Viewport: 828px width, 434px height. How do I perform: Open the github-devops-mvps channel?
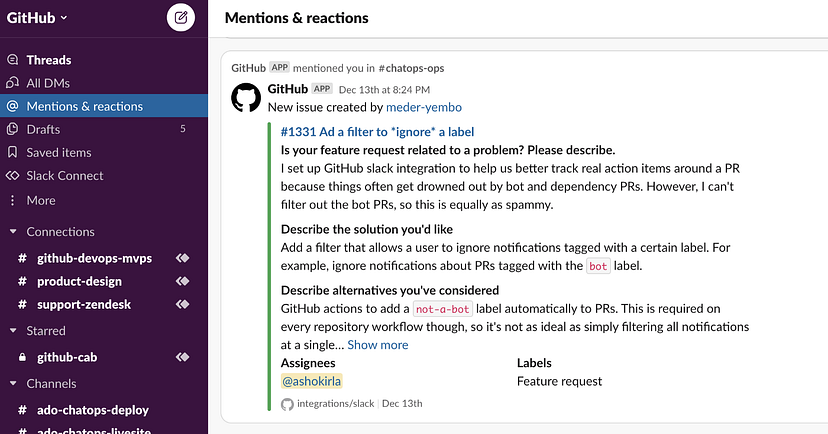tap(94, 258)
